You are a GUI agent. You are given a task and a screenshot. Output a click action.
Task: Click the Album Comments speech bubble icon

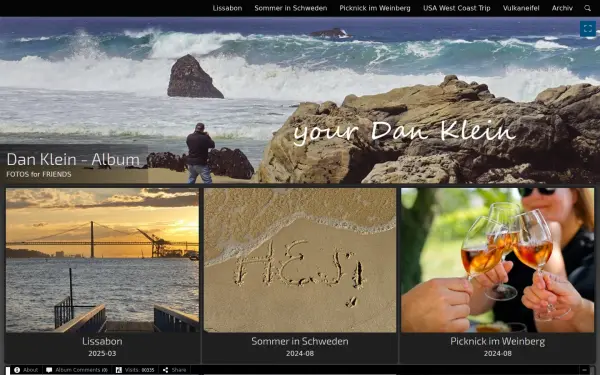click(49, 370)
